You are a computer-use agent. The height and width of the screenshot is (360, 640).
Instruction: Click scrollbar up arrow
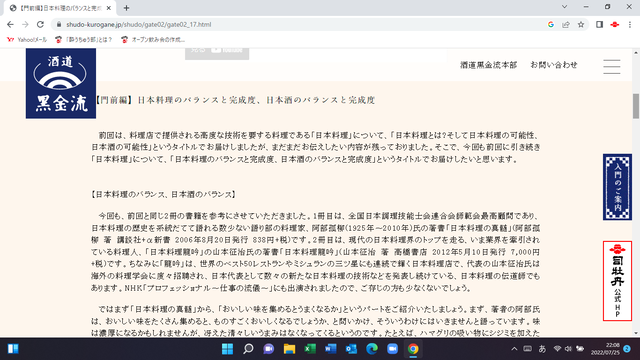pyautogui.click(x=636, y=52)
